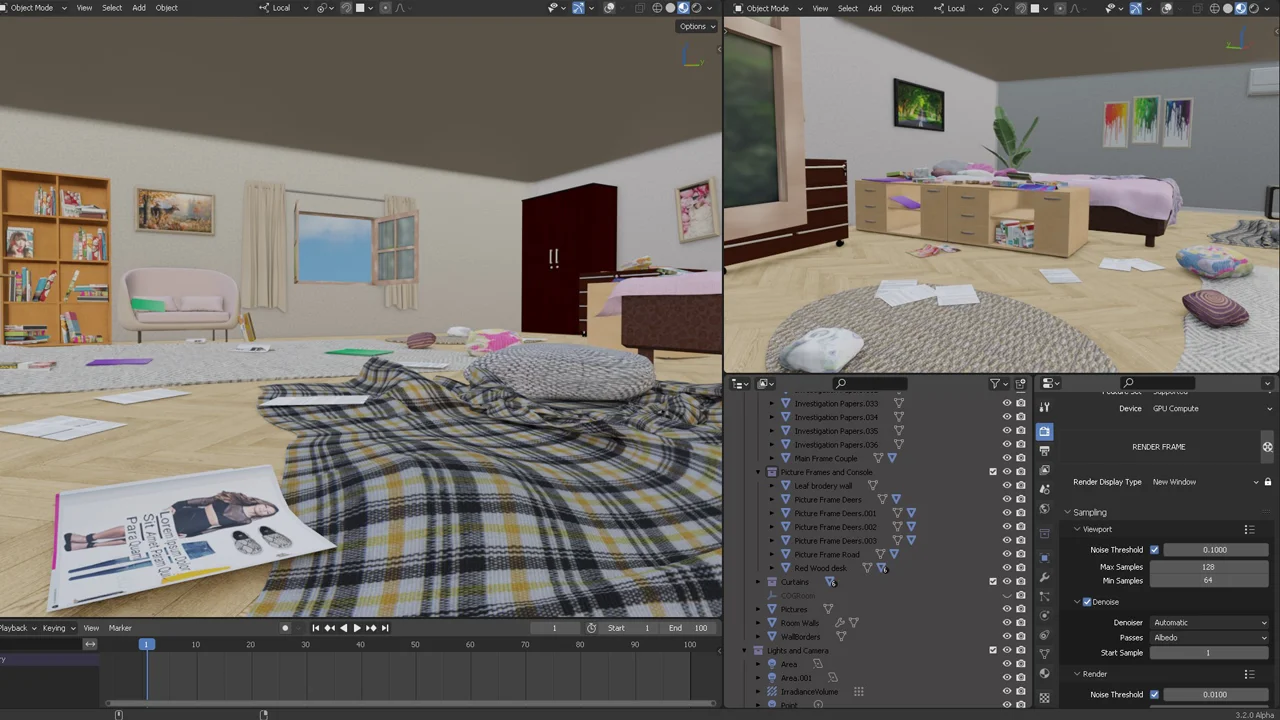Hide Red Wood desk using its eye icon
Image resolution: width=1280 pixels, height=720 pixels.
(1007, 567)
